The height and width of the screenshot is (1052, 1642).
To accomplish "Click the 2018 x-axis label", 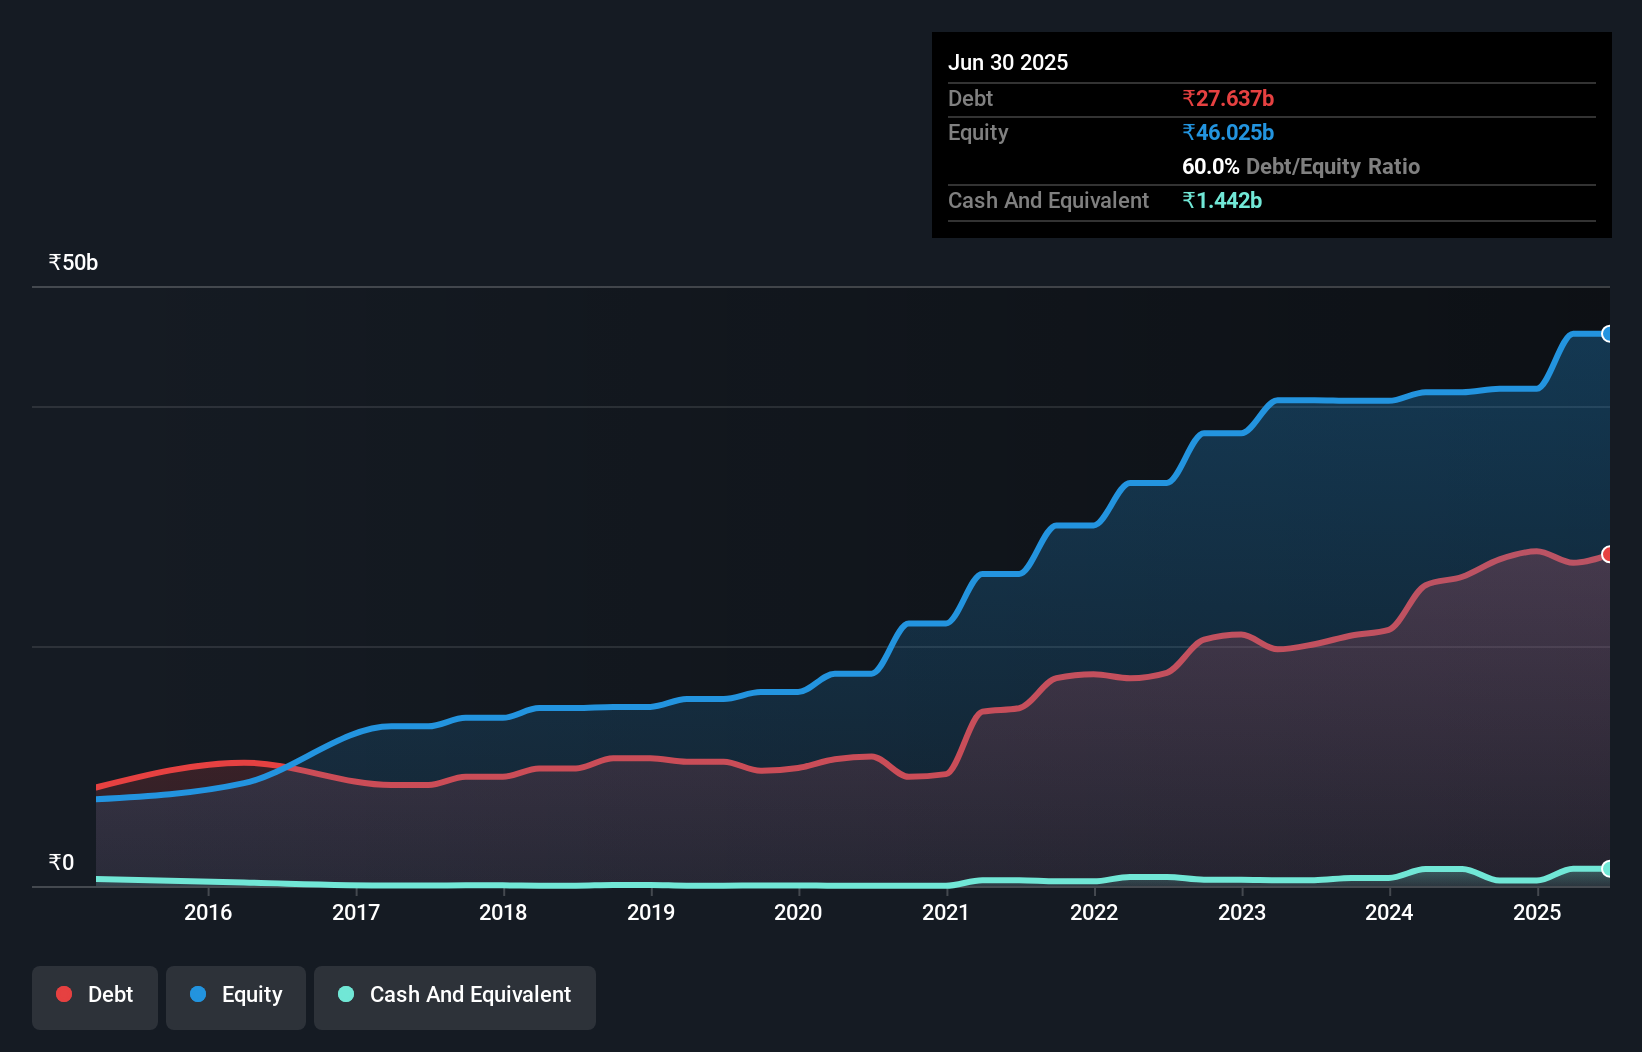I will [503, 912].
